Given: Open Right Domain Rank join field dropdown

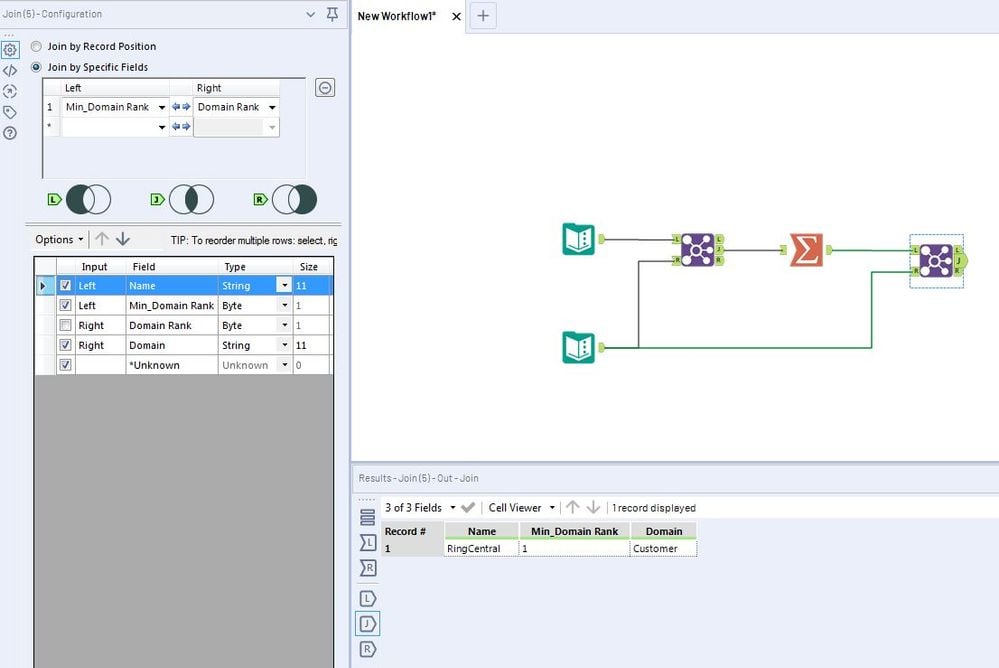Looking at the screenshot, I should (272, 107).
